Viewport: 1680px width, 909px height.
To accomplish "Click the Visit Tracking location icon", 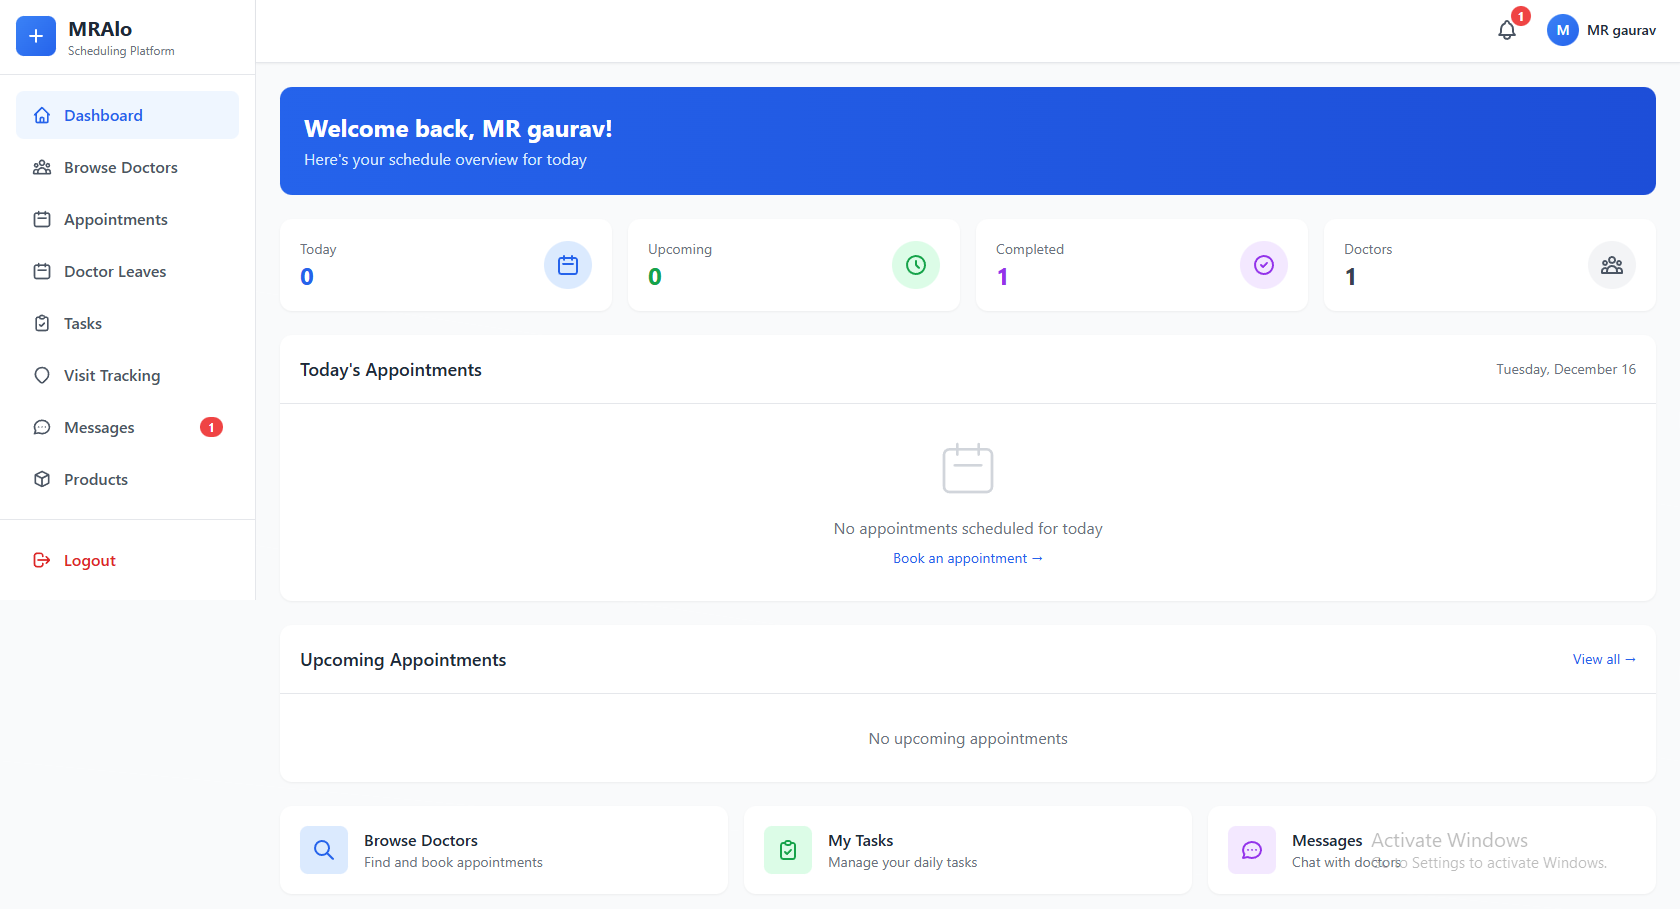I will click(42, 375).
